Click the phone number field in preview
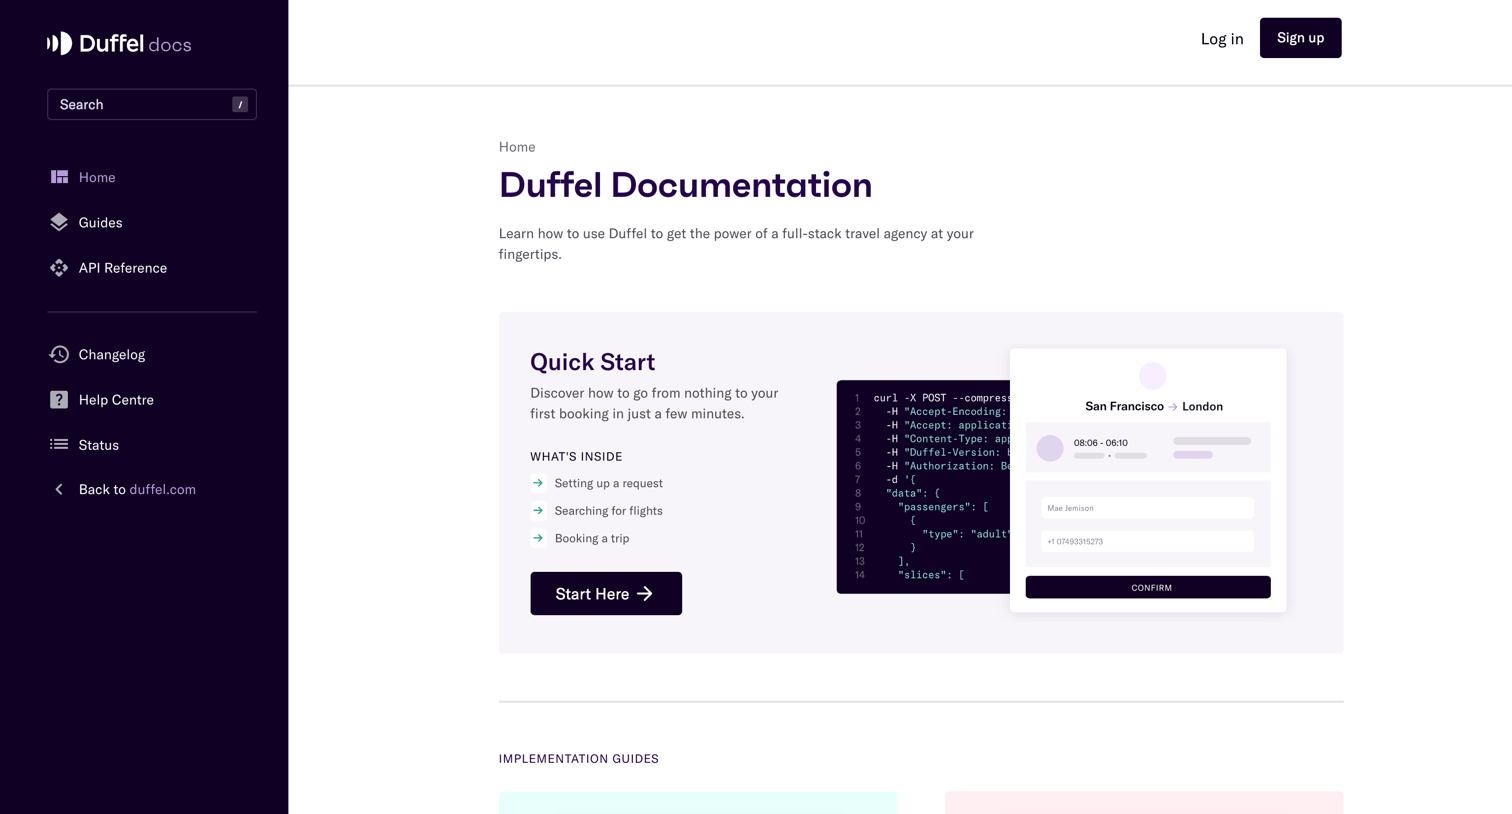This screenshot has width=1512, height=814. point(1147,541)
